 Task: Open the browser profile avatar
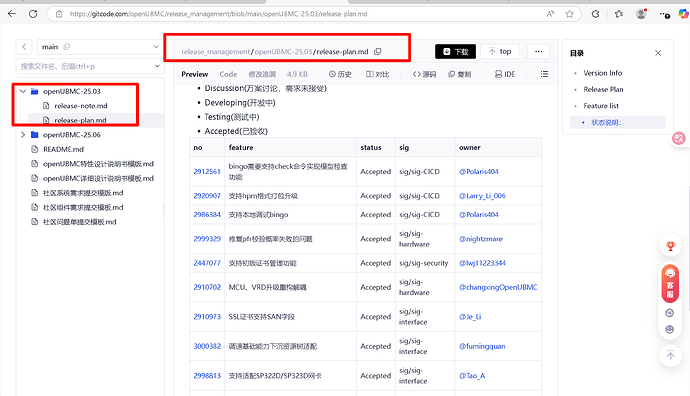pos(642,14)
